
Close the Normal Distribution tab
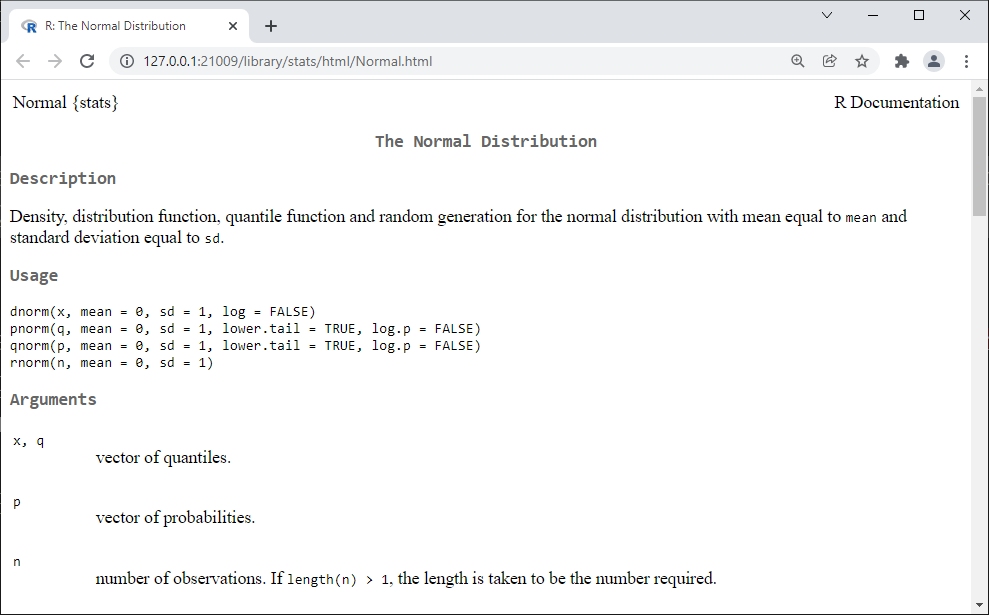pos(233,26)
